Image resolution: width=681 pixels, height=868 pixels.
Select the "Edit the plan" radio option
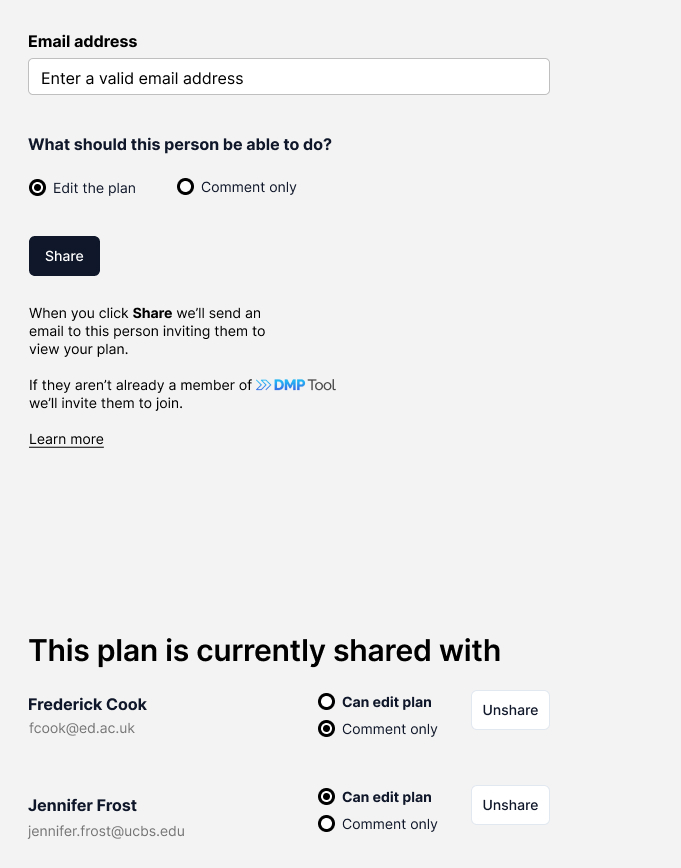38,188
